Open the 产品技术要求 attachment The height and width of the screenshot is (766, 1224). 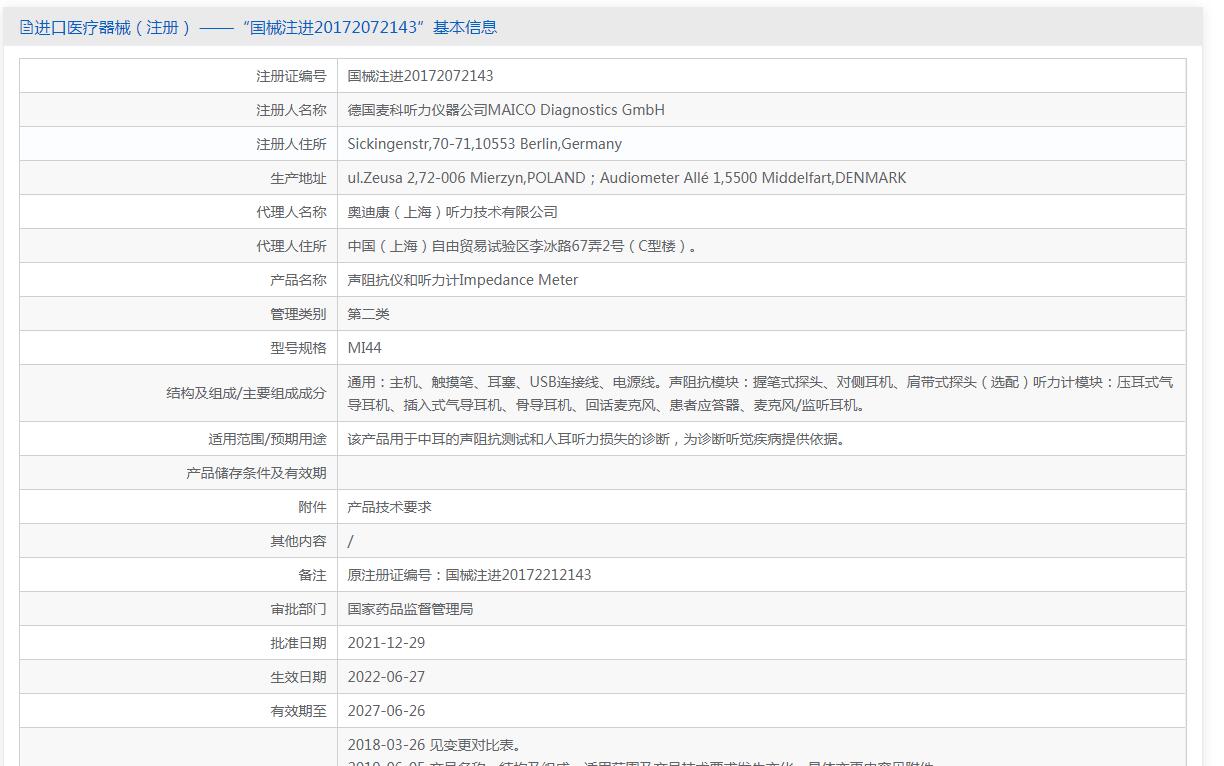point(390,507)
